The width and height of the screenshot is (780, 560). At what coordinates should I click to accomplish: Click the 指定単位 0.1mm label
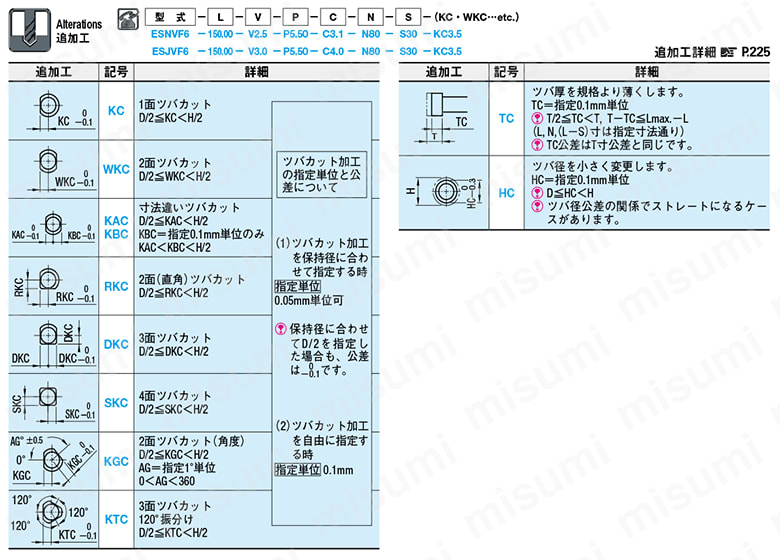314,470
